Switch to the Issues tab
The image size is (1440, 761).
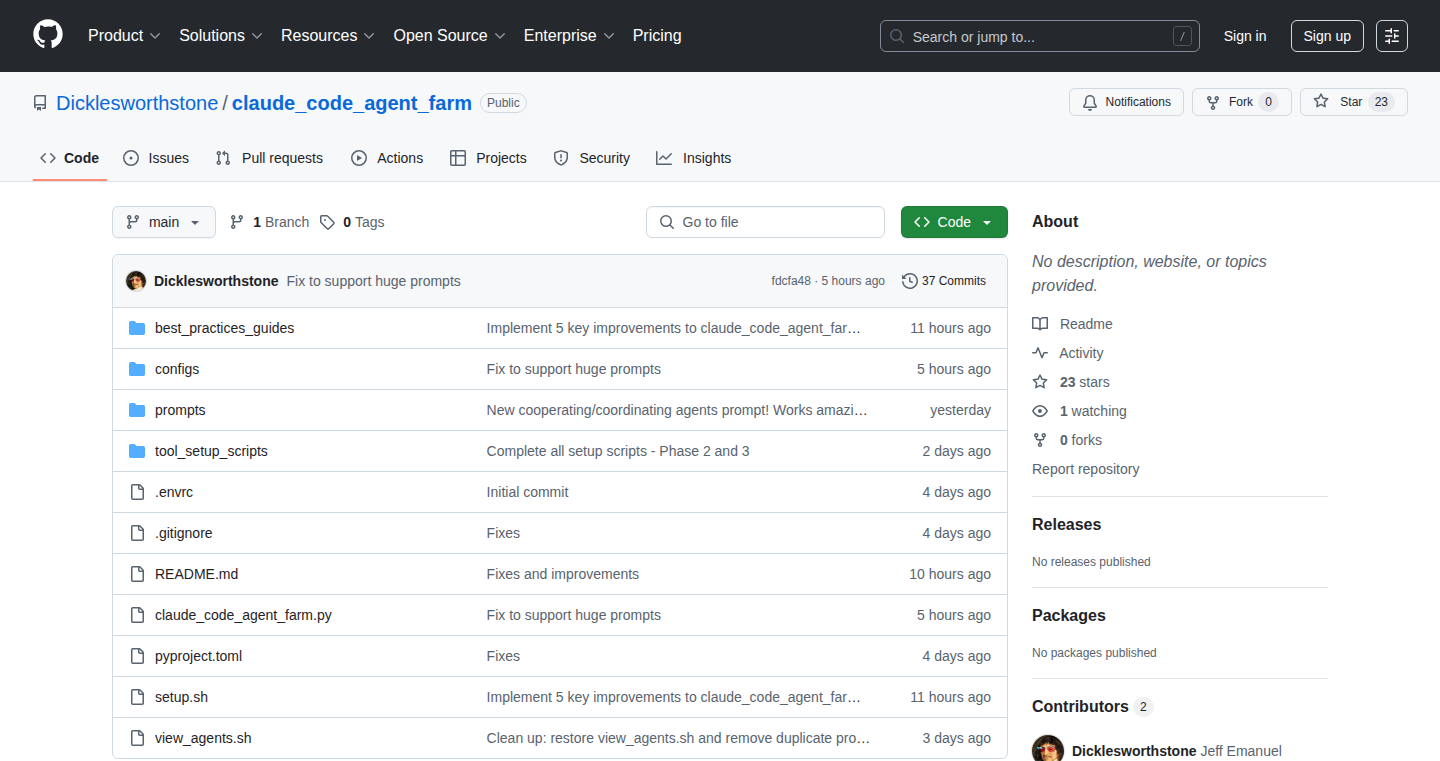pyautogui.click(x=156, y=158)
